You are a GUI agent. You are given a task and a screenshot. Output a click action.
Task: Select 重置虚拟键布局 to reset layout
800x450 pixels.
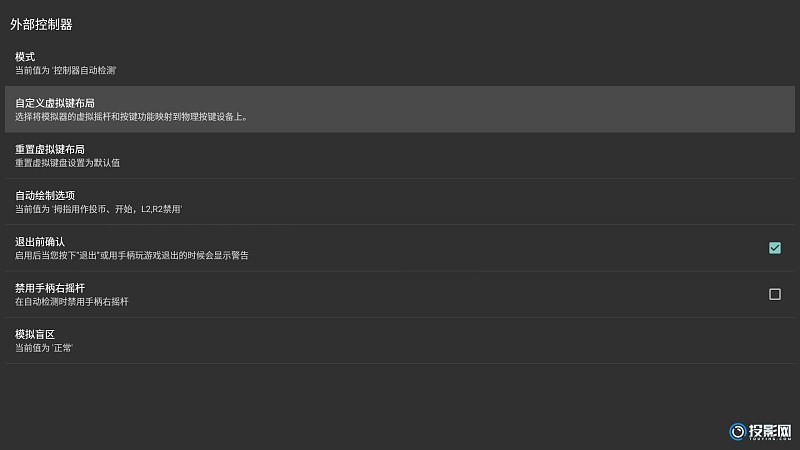point(400,155)
